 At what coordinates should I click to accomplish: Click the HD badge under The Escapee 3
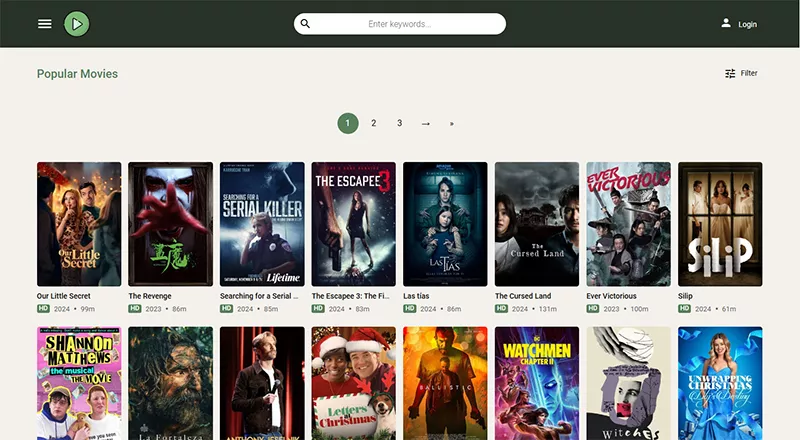pos(318,308)
